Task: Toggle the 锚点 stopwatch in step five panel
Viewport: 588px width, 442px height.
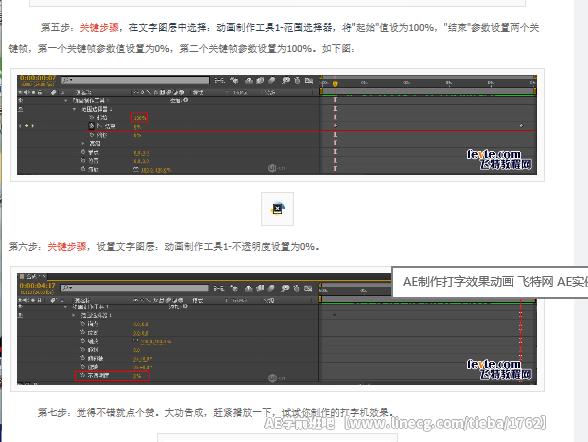Action: point(83,152)
